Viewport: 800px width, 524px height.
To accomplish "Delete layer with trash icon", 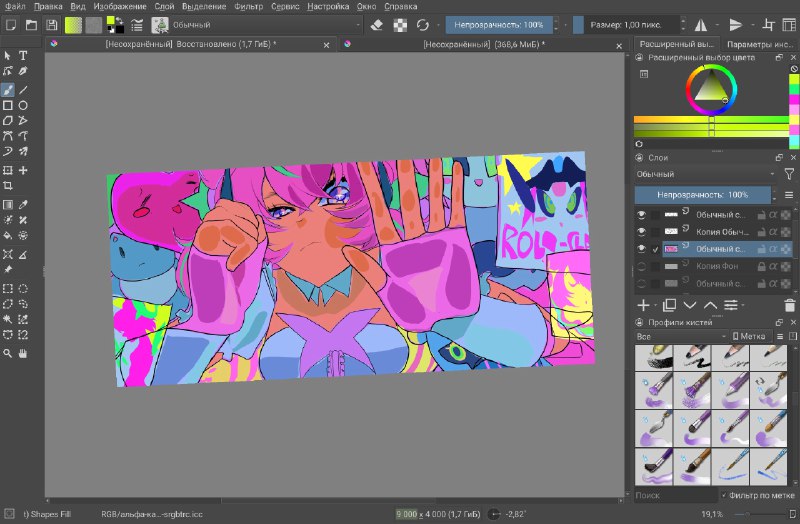I will 789,305.
